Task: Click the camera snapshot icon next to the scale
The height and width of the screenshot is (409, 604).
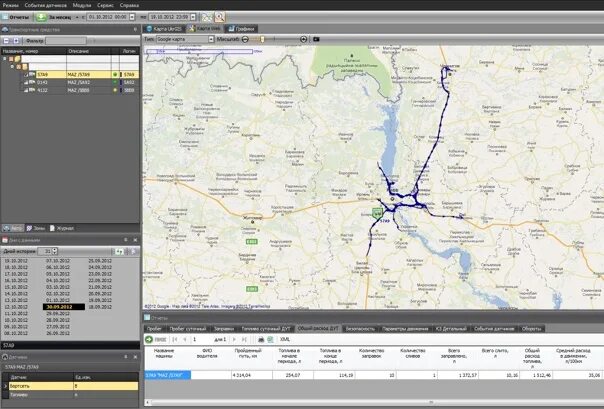Action: pos(316,39)
